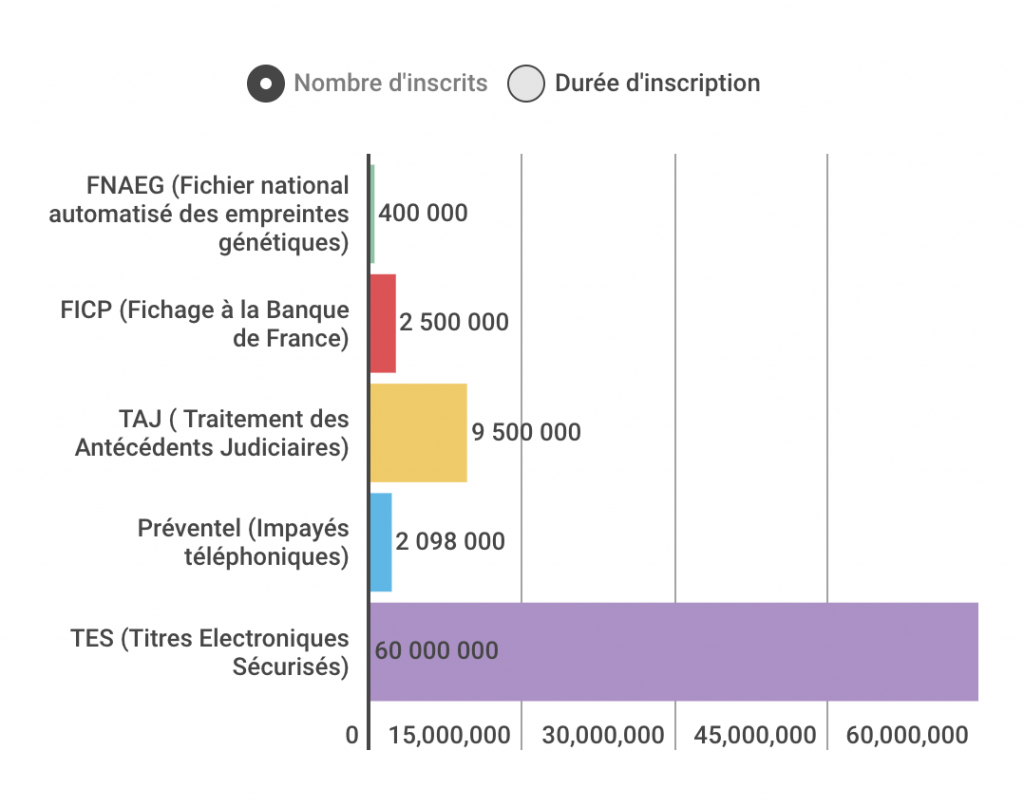Click the 45,000,000 axis tick label
This screenshot has width=1024, height=807.
click(755, 735)
